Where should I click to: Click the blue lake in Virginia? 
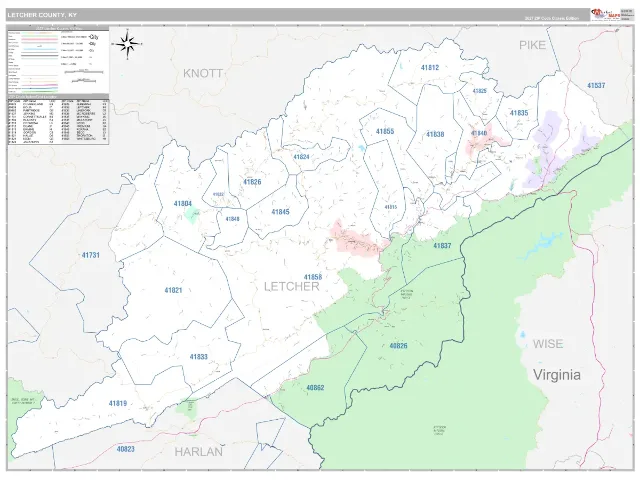tap(542, 244)
